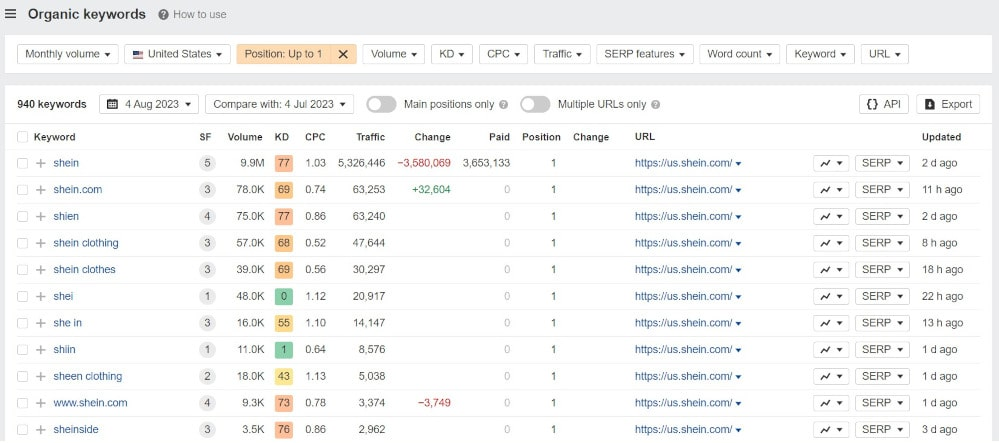
Task: Open the trend chart button for shiin
Action: pyautogui.click(x=831, y=350)
